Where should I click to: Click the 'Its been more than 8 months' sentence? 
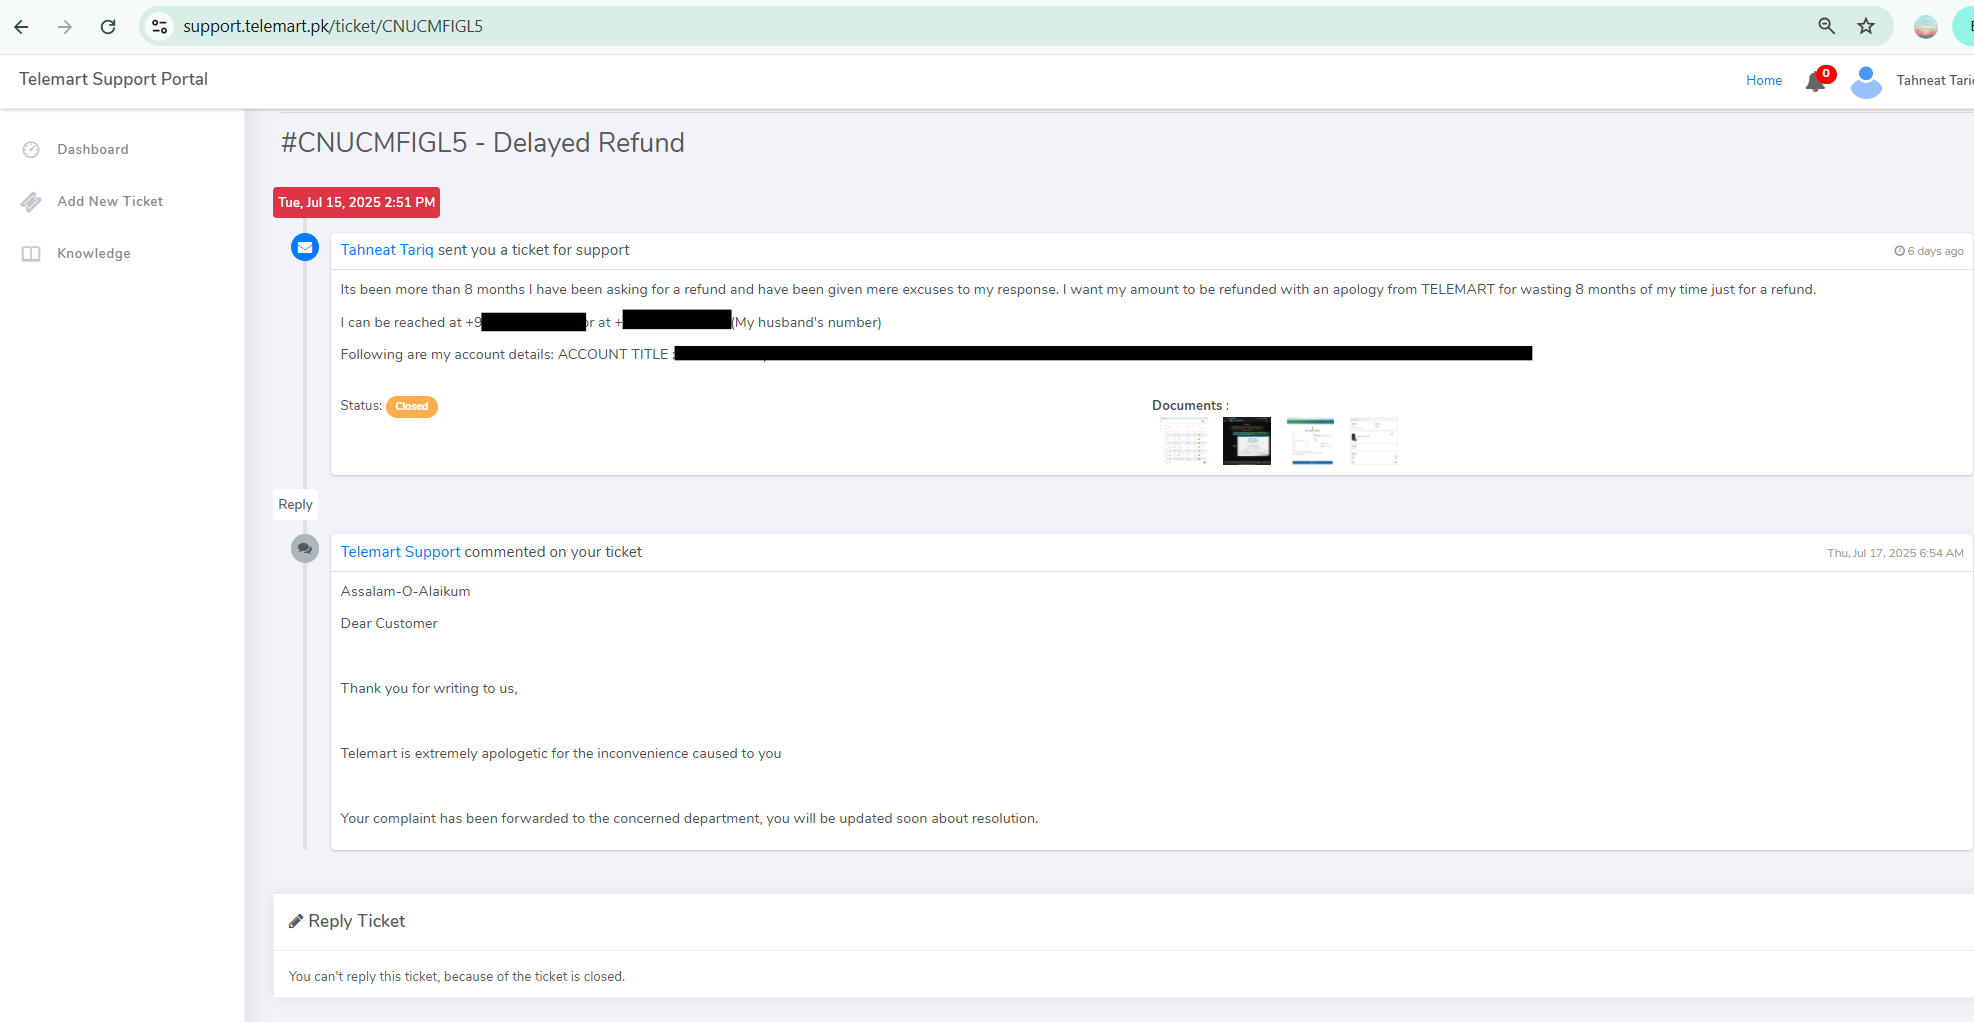click(x=1078, y=289)
